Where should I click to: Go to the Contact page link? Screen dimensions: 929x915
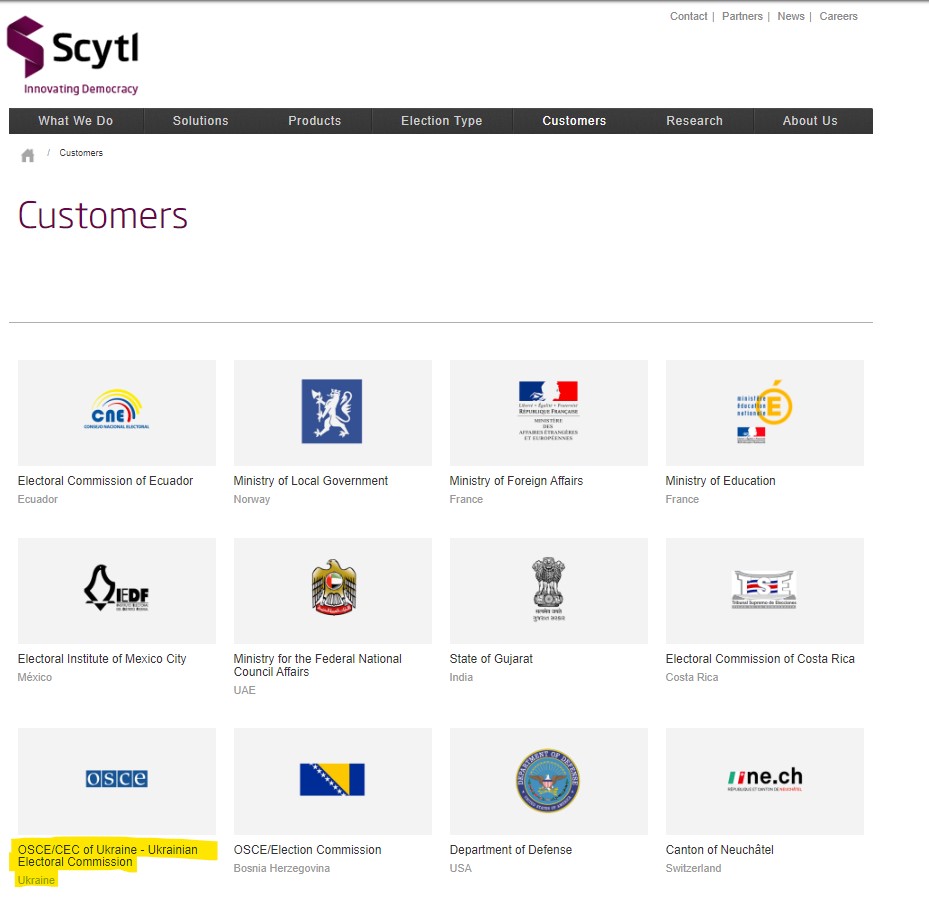point(688,17)
